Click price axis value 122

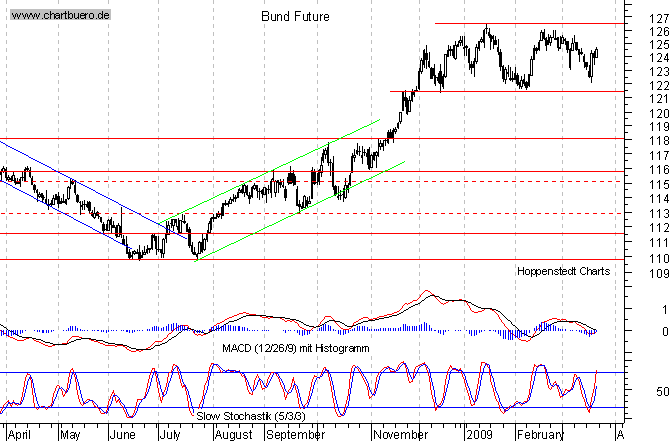659,86
